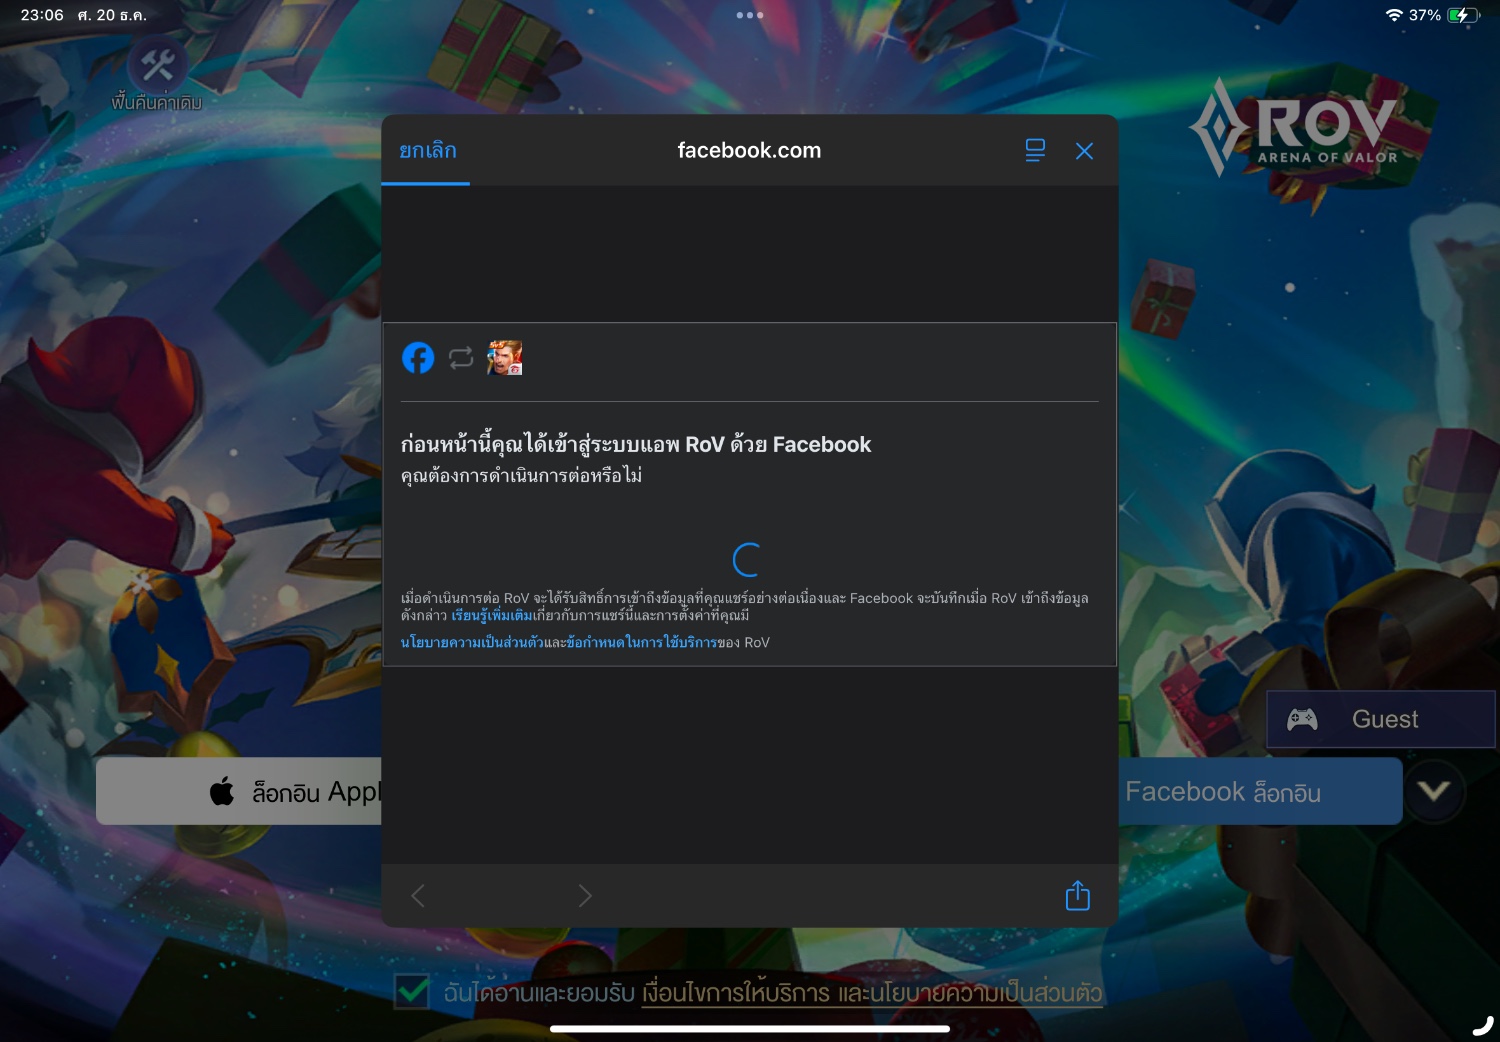The width and height of the screenshot is (1500, 1042).
Task: Tap the 23:06 clock in status bar
Action: [42, 15]
